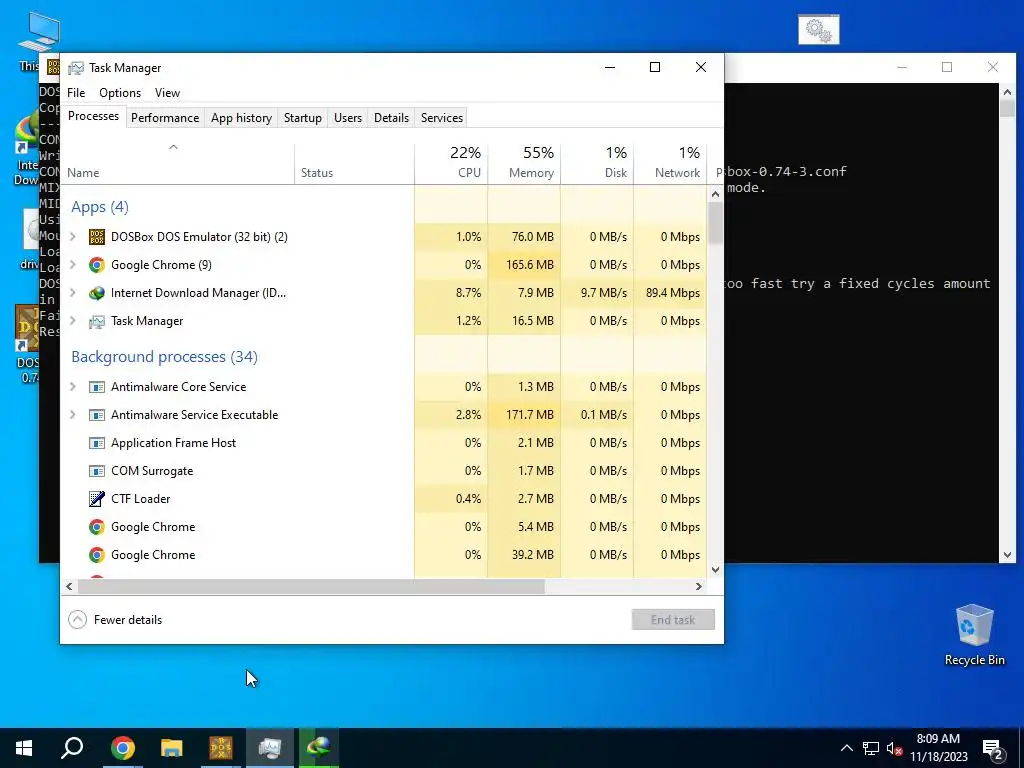Click the End task button
Screen dimensions: 1024x768
click(x=673, y=620)
